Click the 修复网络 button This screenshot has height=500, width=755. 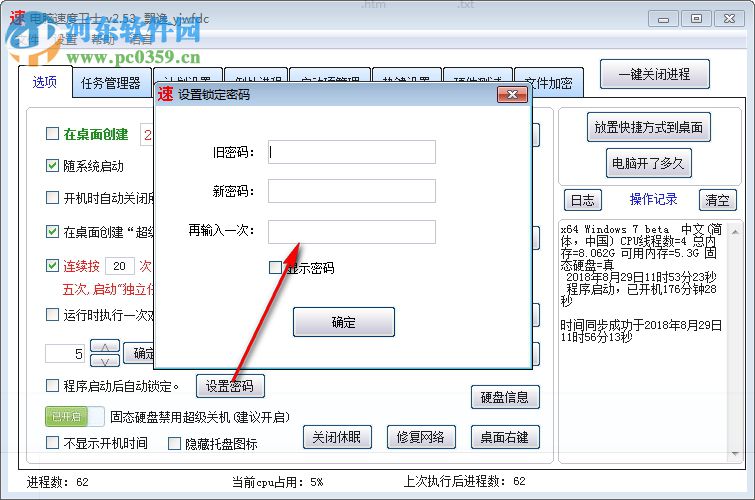421,437
